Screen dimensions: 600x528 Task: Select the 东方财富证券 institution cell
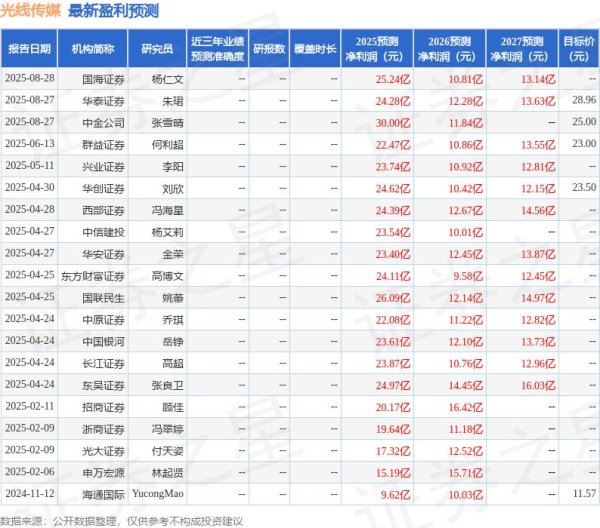(x=93, y=276)
